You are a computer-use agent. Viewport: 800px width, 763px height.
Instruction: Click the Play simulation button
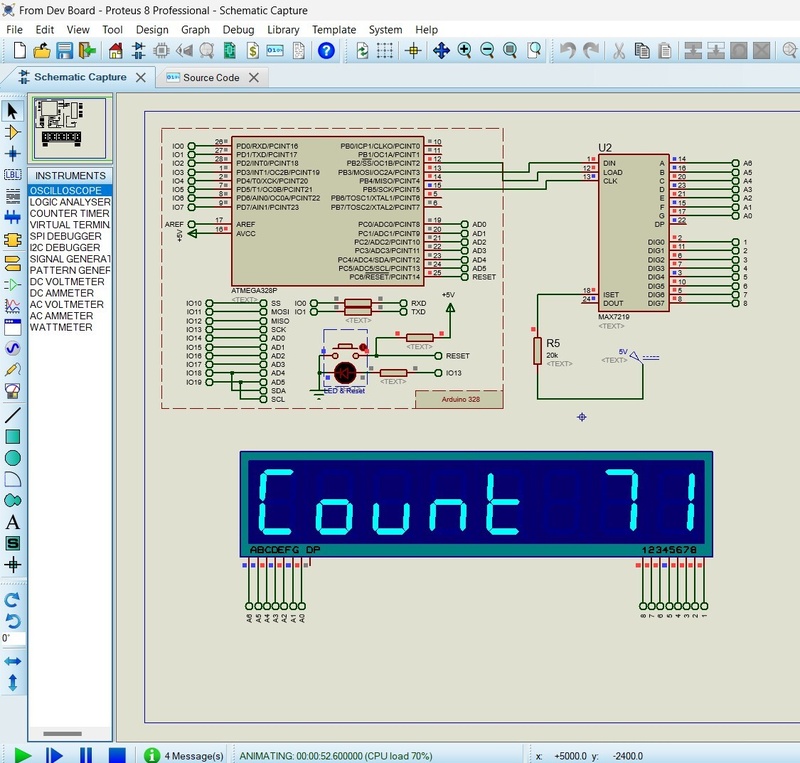(22, 755)
